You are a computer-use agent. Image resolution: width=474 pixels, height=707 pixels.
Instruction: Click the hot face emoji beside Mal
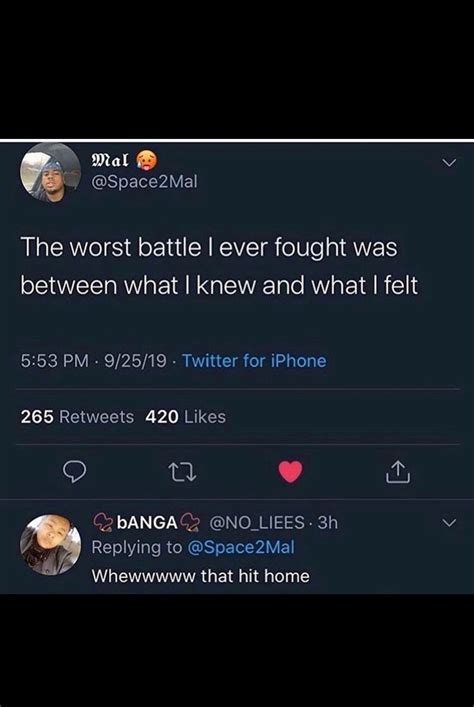146,160
